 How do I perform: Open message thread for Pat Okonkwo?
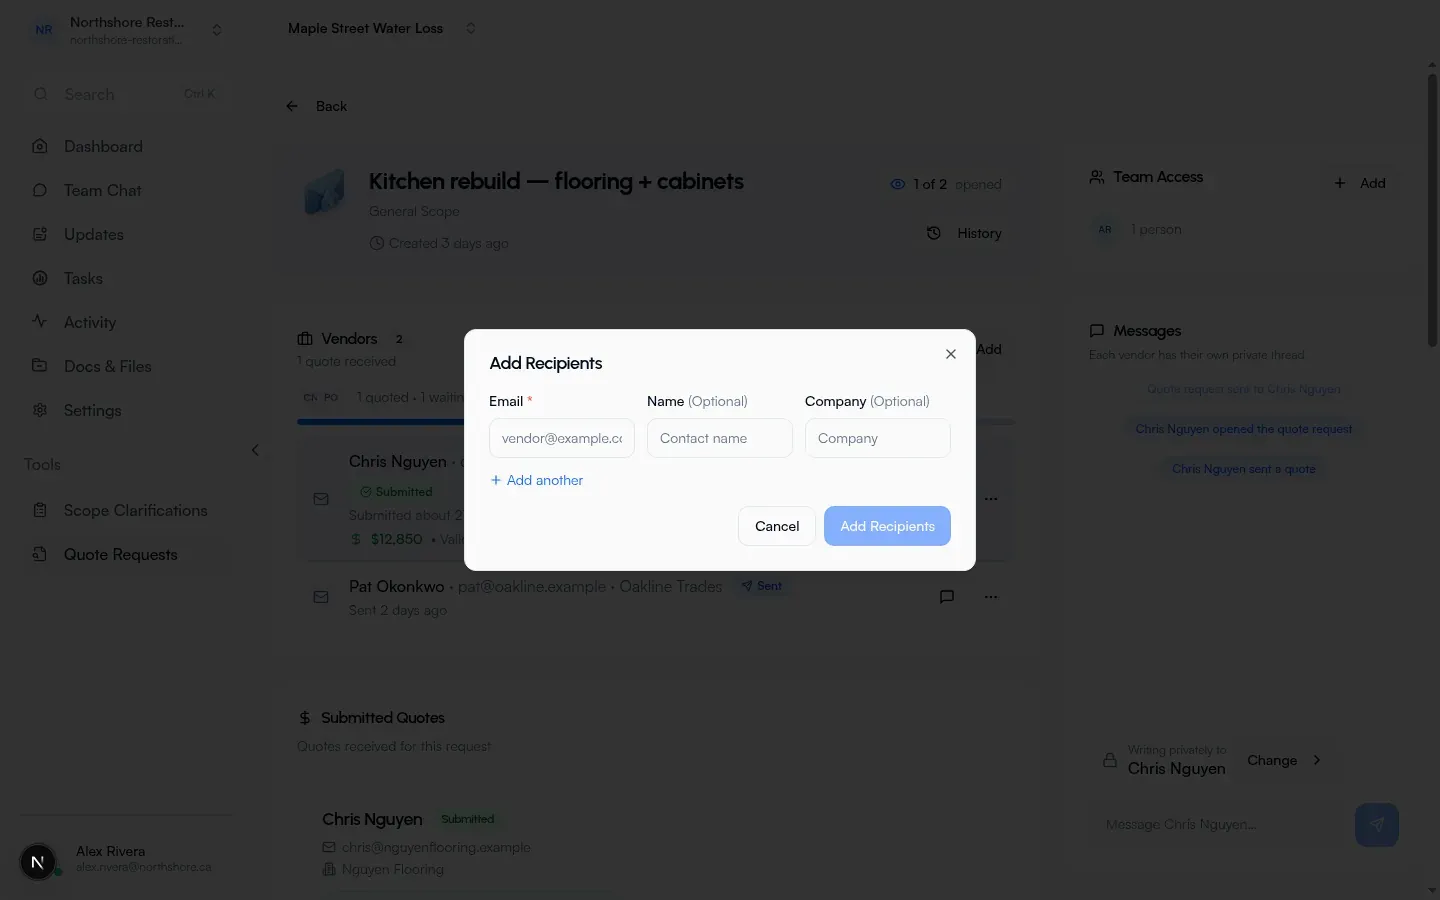947,597
